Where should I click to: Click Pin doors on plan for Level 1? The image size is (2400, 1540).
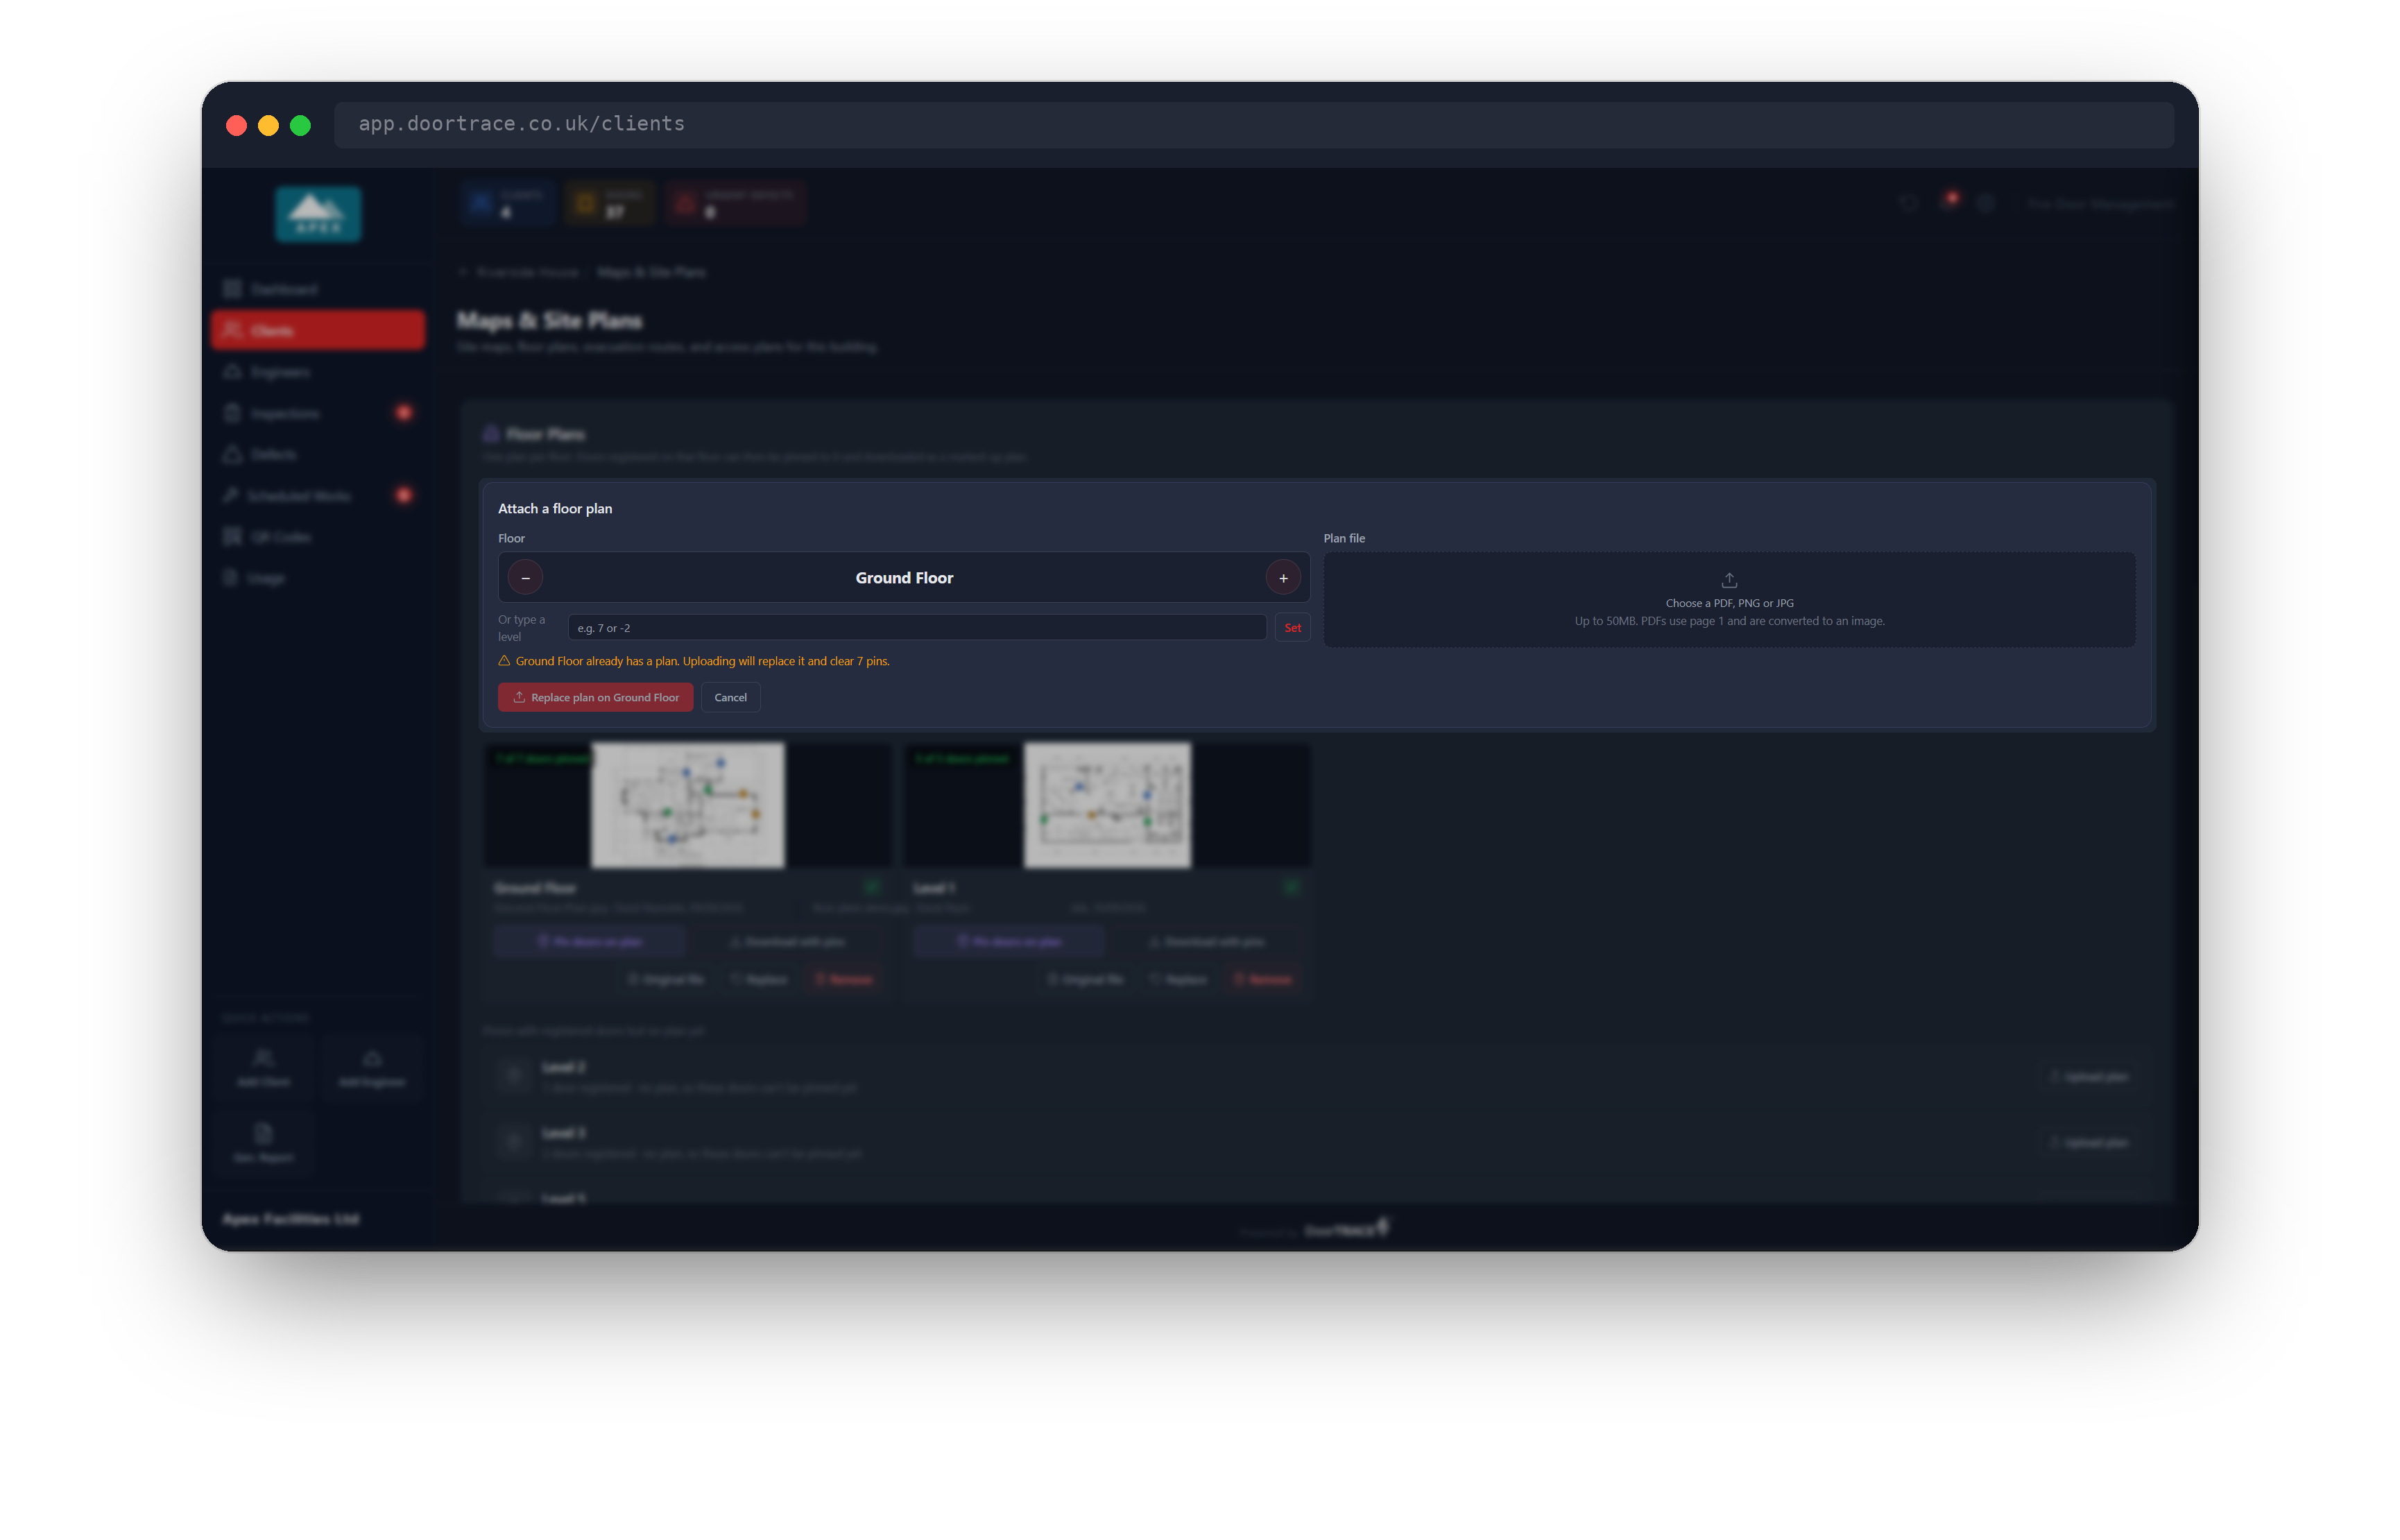click(1009, 941)
